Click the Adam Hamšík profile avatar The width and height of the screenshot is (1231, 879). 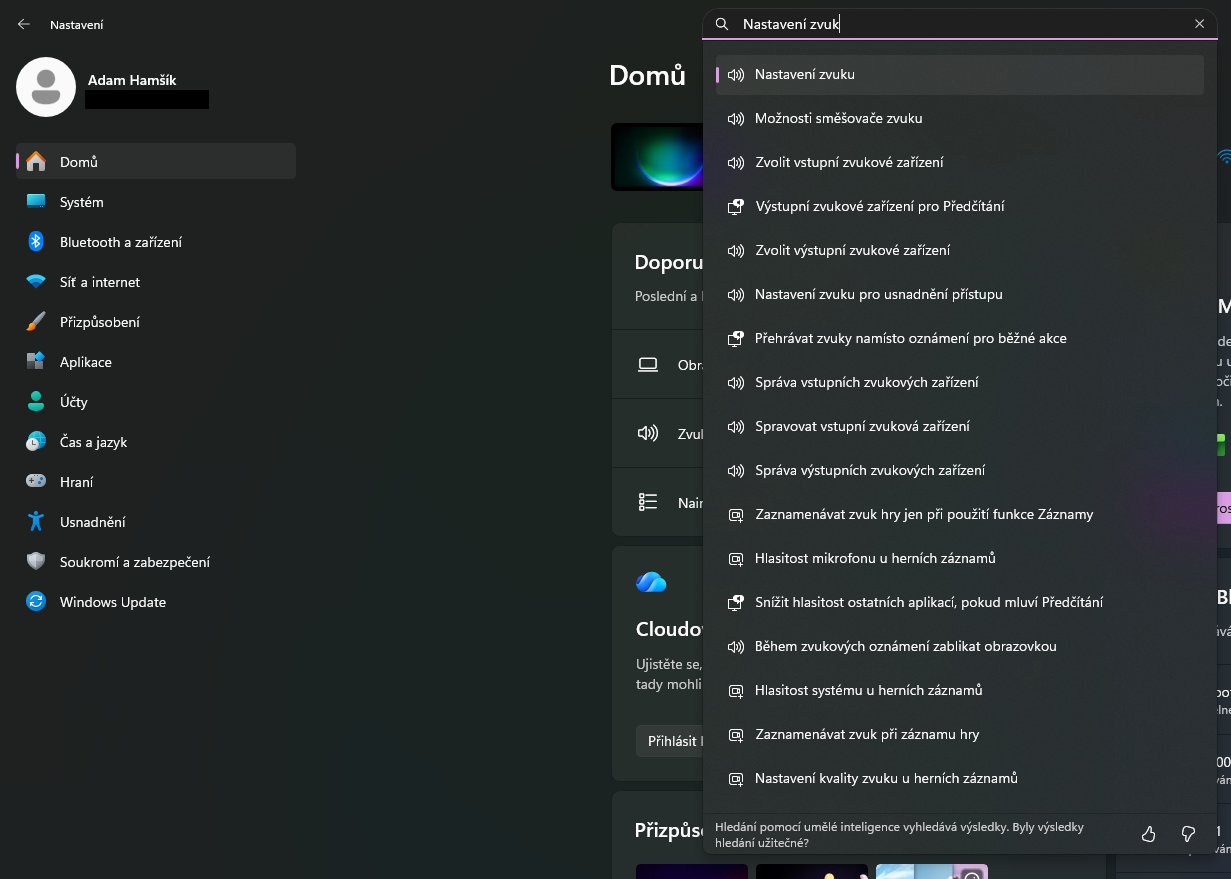tap(46, 87)
